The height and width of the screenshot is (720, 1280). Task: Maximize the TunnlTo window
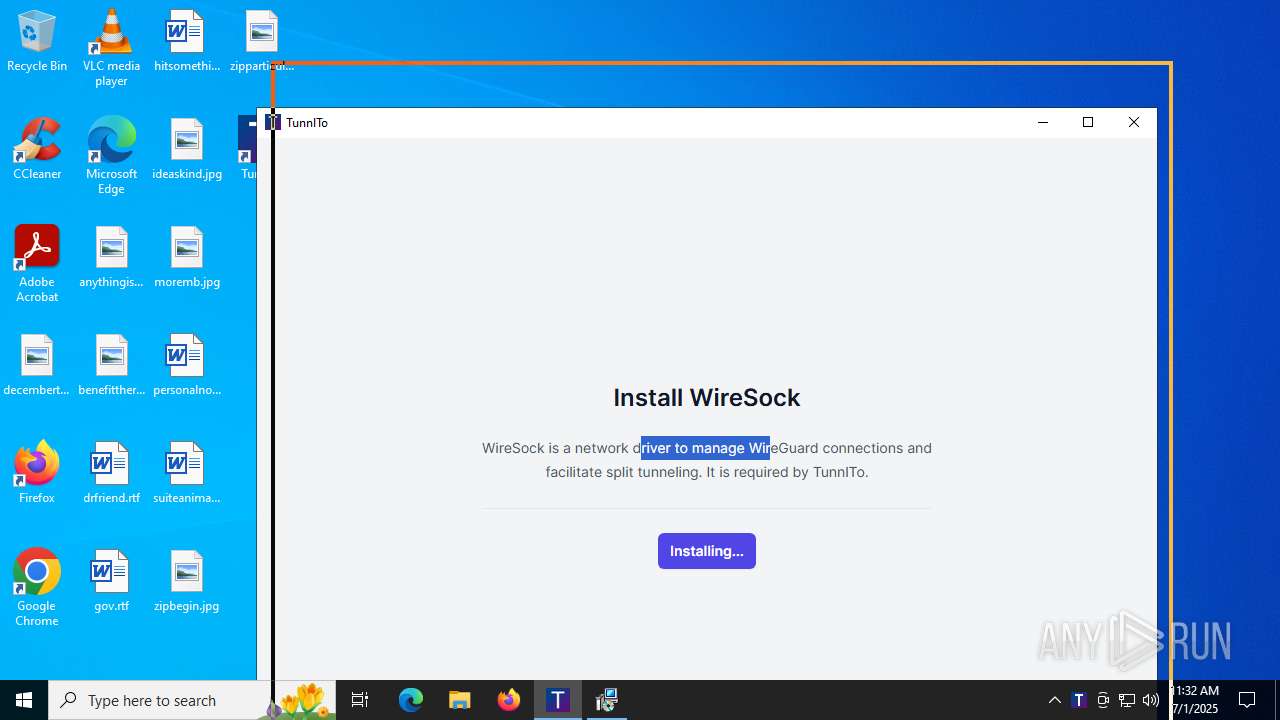coord(1088,122)
